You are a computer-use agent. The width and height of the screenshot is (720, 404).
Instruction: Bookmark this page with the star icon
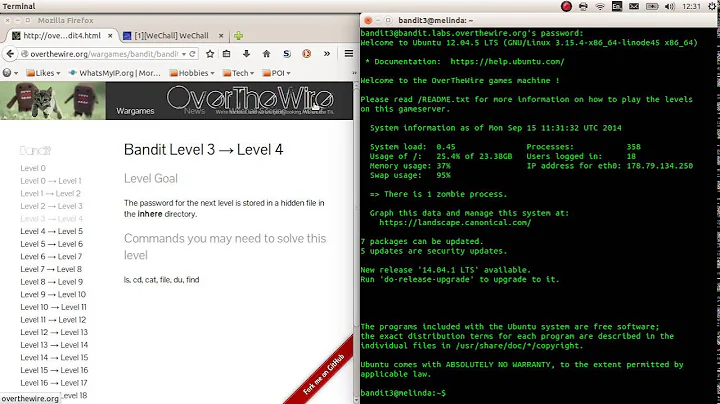click(210, 54)
